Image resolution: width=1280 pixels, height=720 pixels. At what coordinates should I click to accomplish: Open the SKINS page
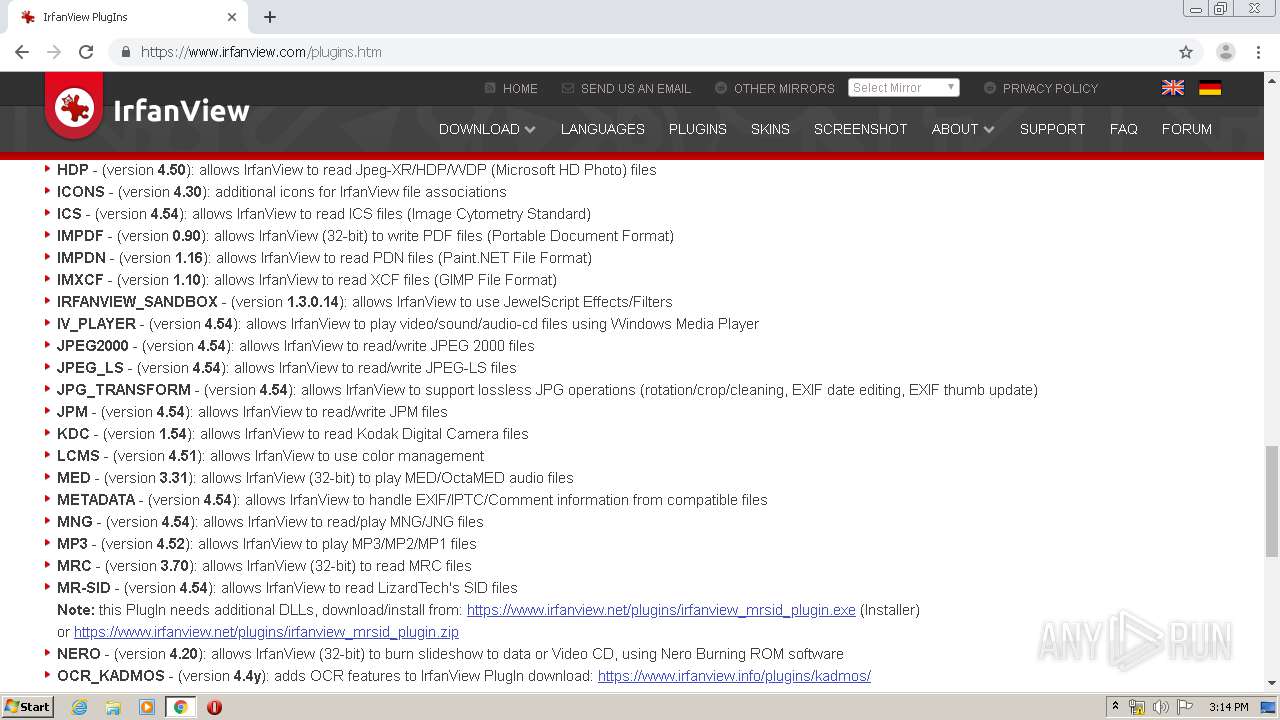point(770,129)
